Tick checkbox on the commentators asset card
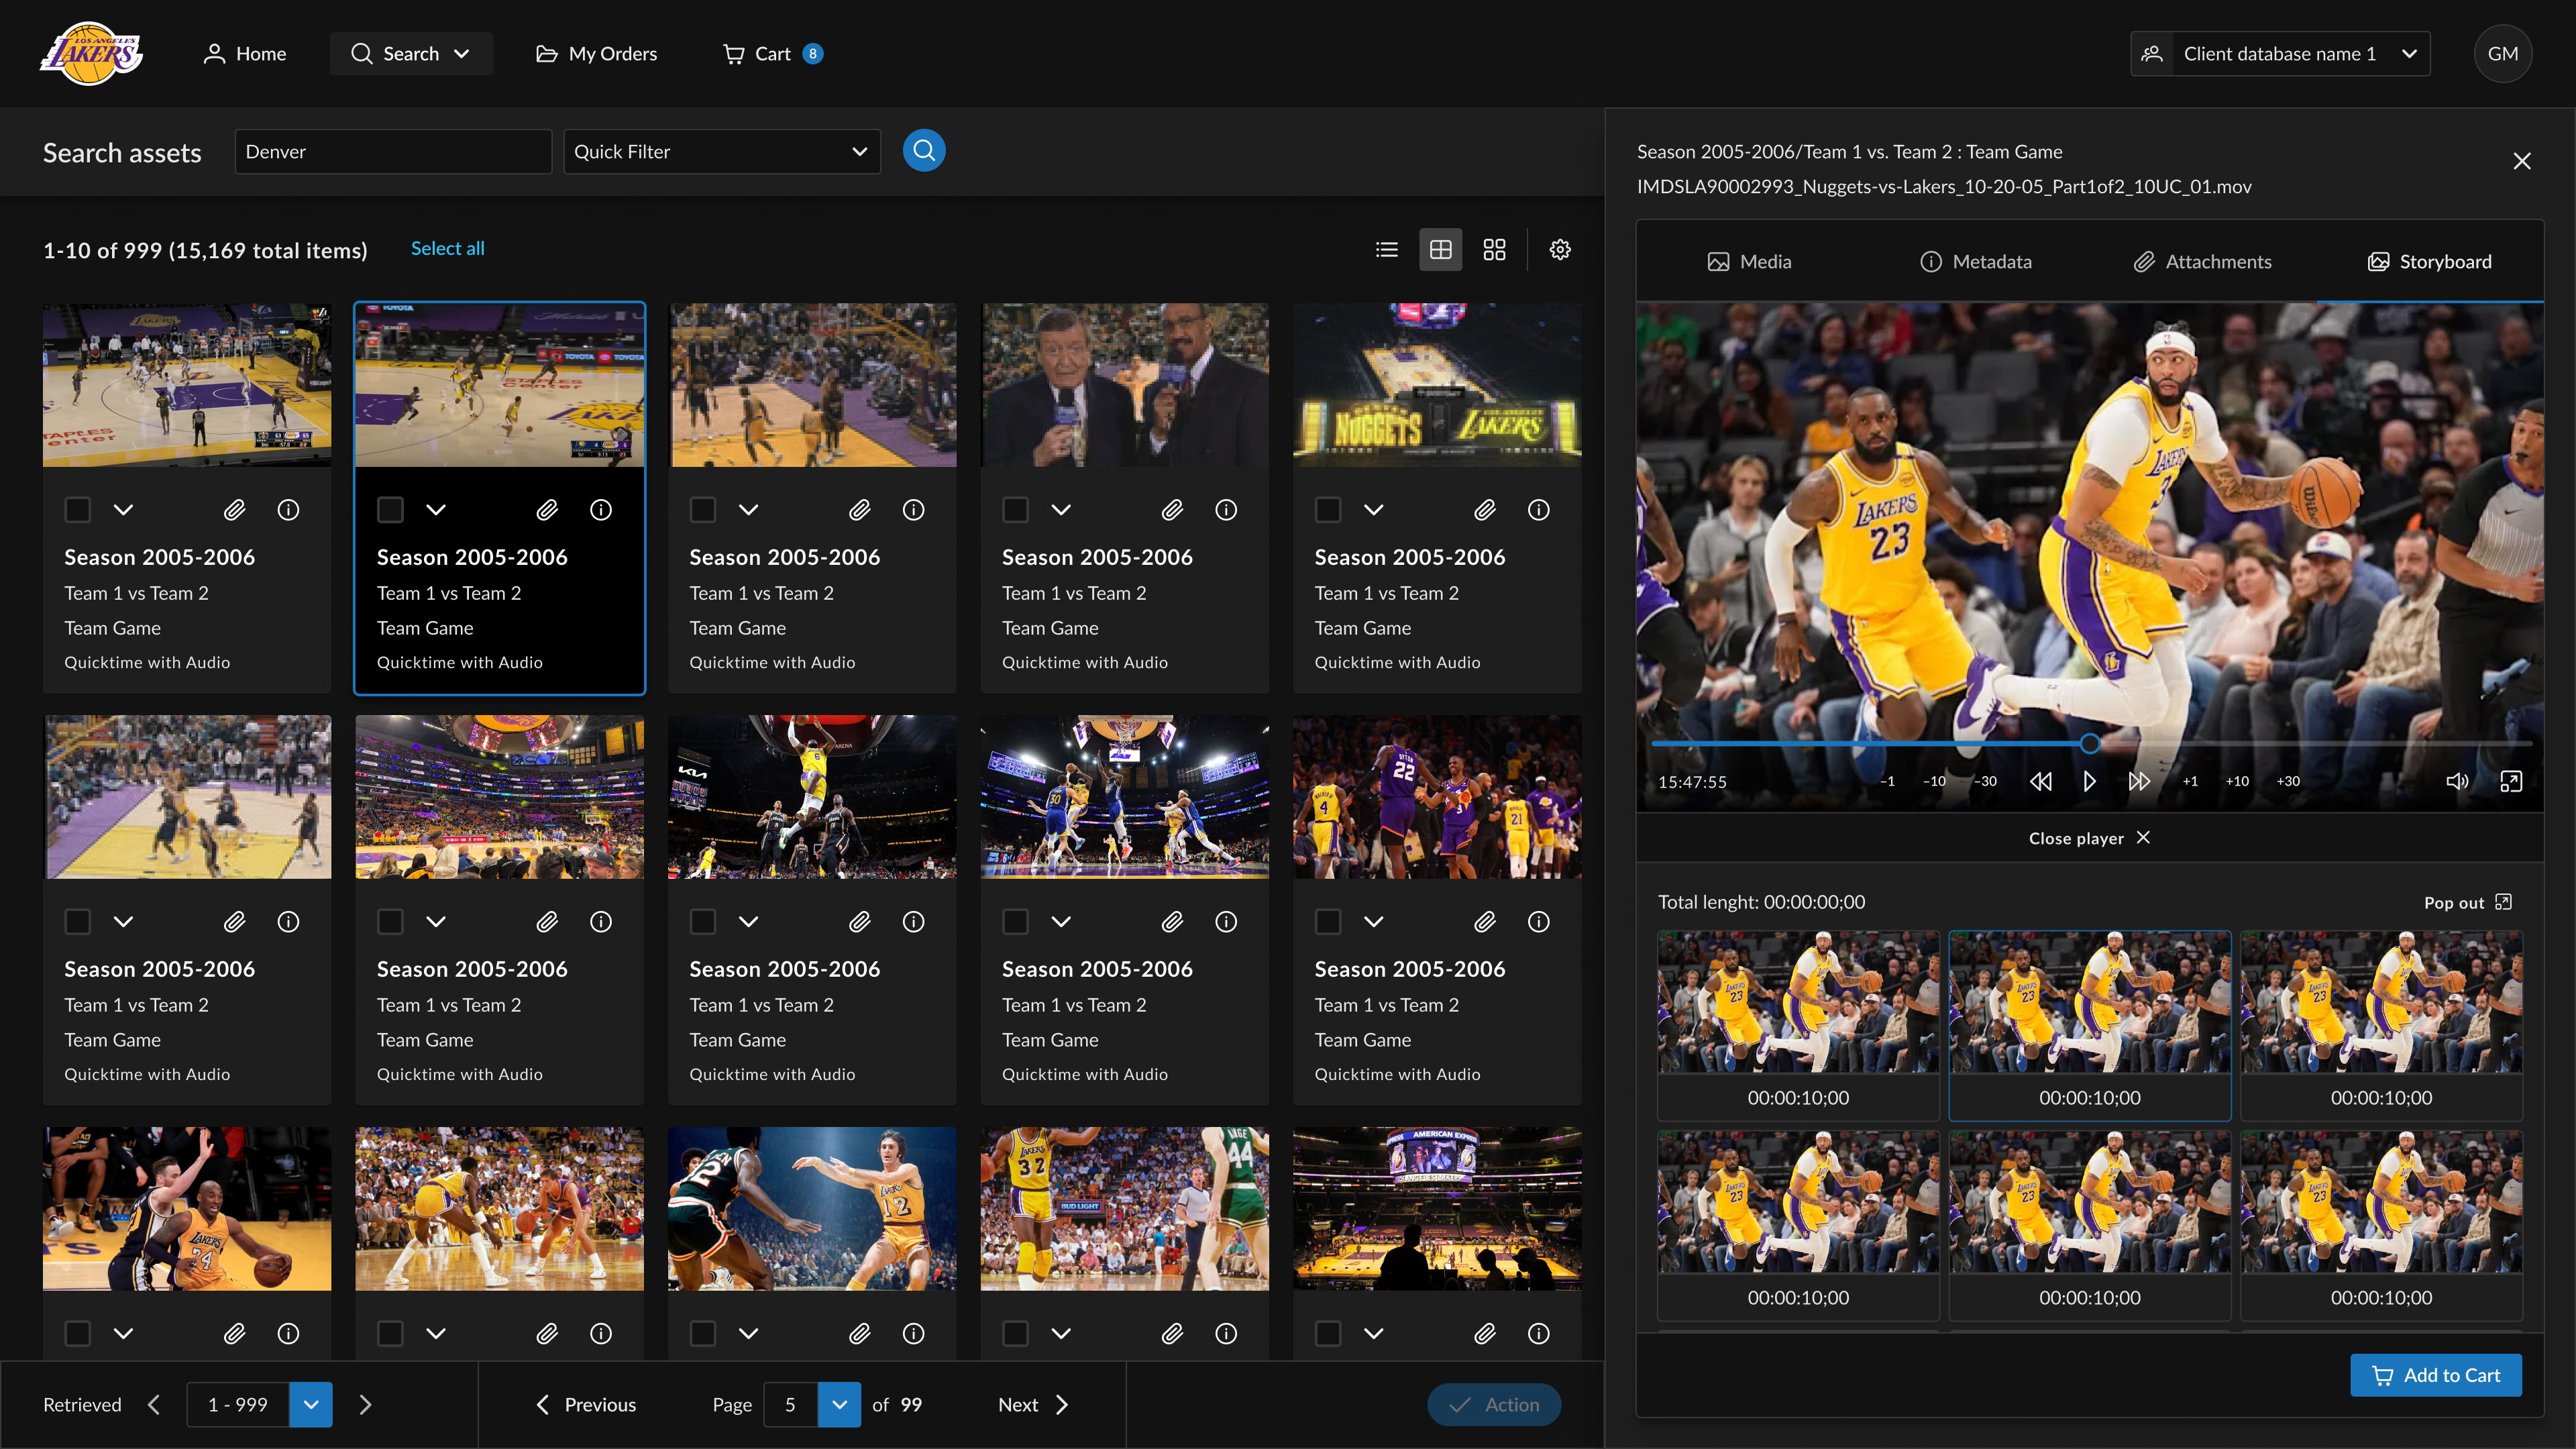Image resolution: width=2576 pixels, height=1449 pixels. click(1015, 510)
